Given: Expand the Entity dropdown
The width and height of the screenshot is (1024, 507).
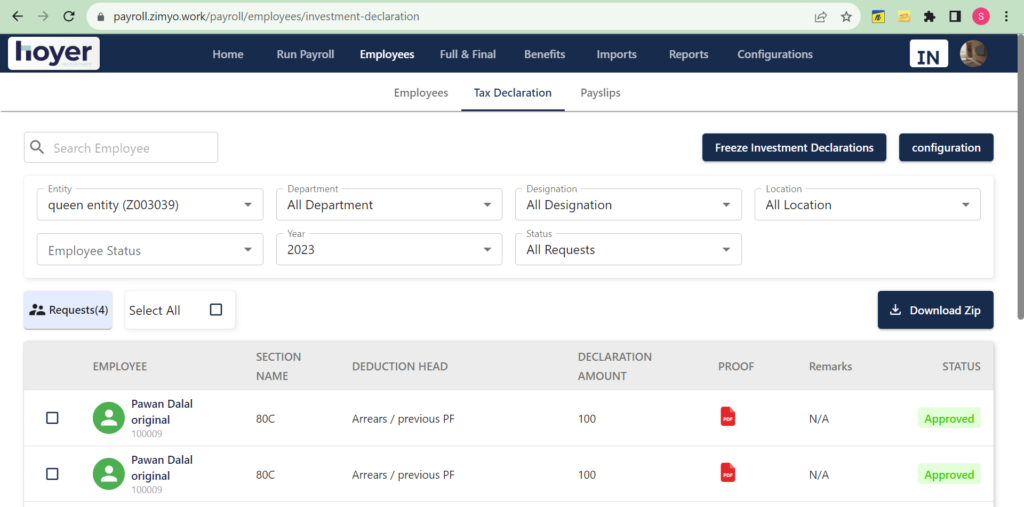Looking at the screenshot, I should coord(150,204).
